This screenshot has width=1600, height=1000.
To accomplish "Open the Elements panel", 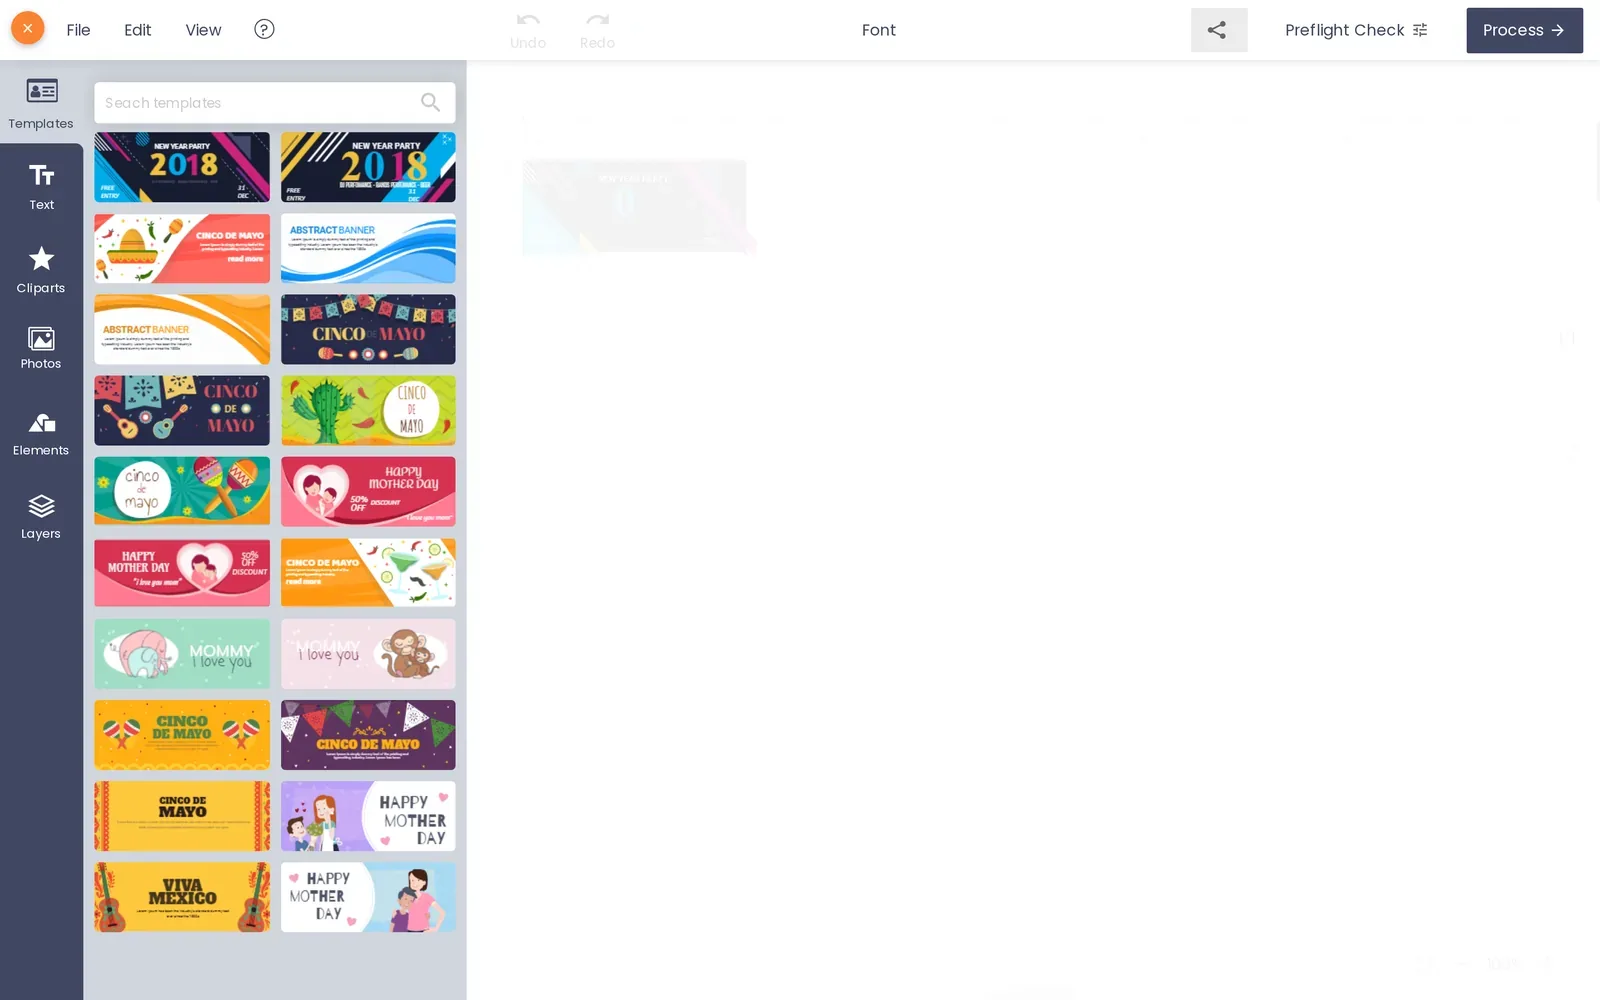I will [x=41, y=434].
